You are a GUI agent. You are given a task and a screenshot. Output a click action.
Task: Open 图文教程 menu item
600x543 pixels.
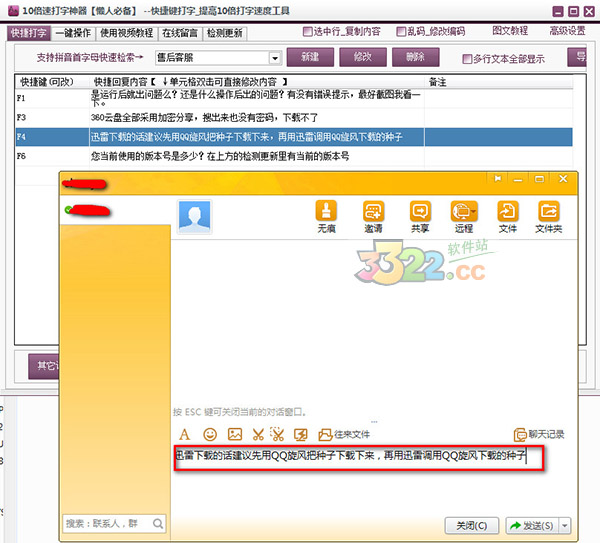510,31
